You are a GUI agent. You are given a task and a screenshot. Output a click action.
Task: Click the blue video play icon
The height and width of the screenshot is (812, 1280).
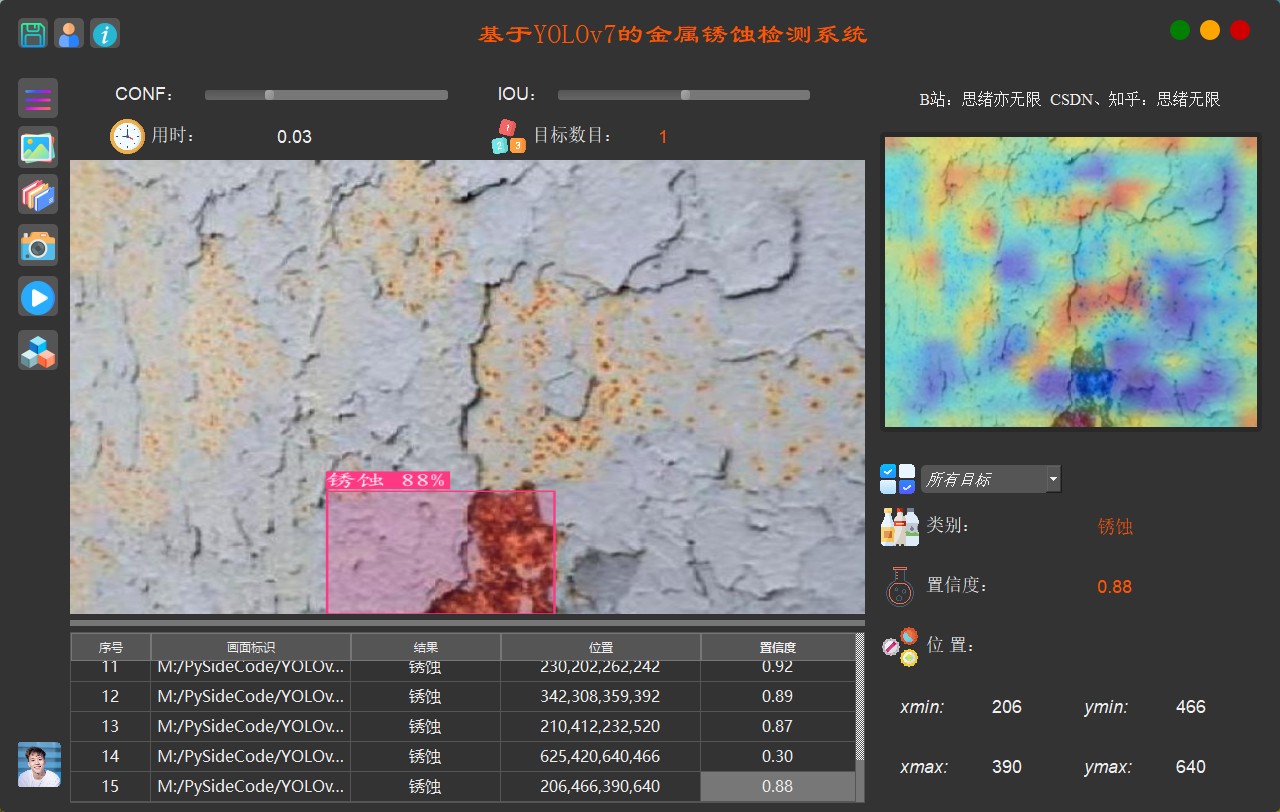tap(38, 297)
